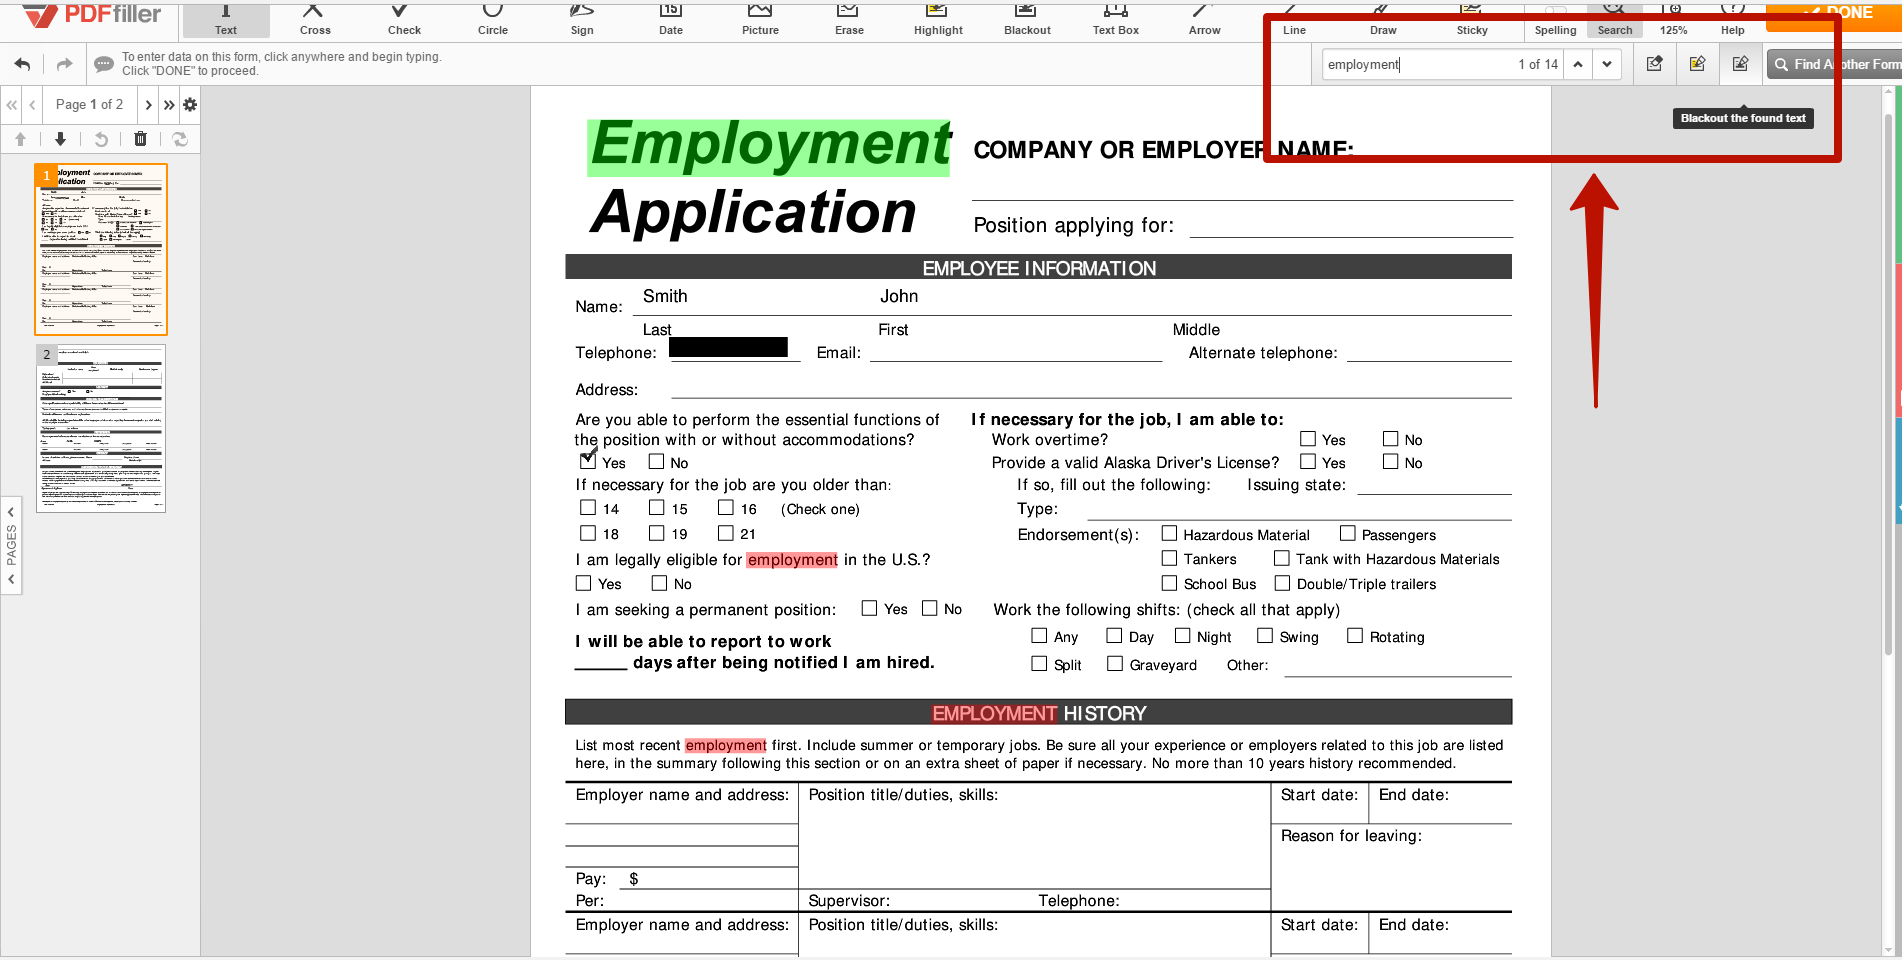The height and width of the screenshot is (960, 1902).
Task: Activate the Erase tool
Action: point(849,20)
